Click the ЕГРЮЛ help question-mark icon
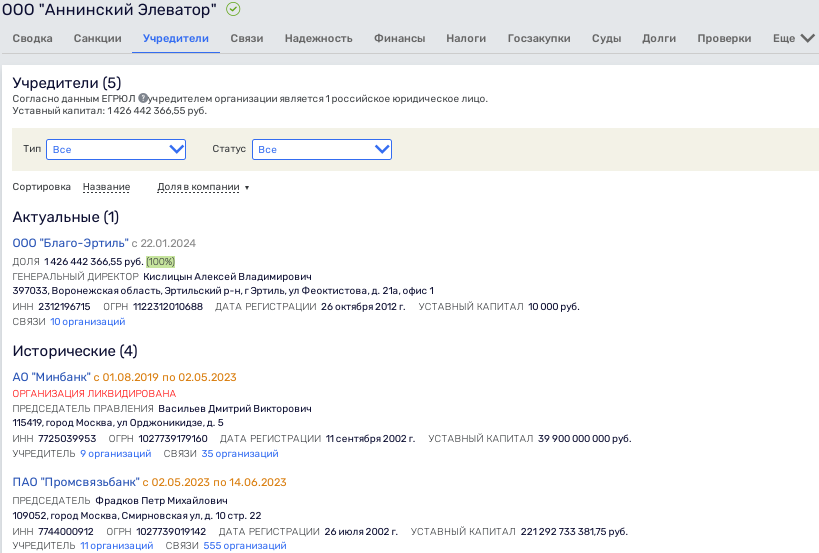The height and width of the screenshot is (553, 819). 143,98
